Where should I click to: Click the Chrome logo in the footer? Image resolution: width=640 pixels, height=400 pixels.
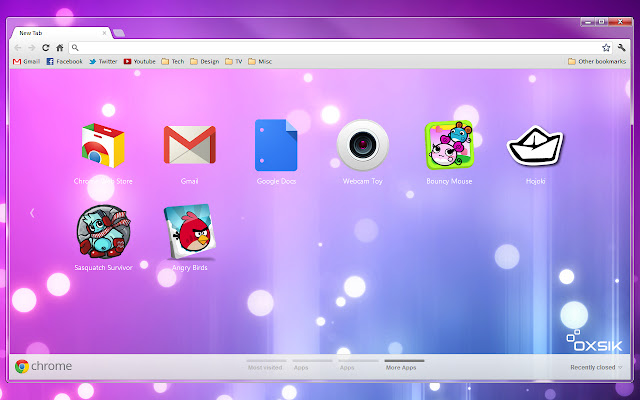[43, 366]
